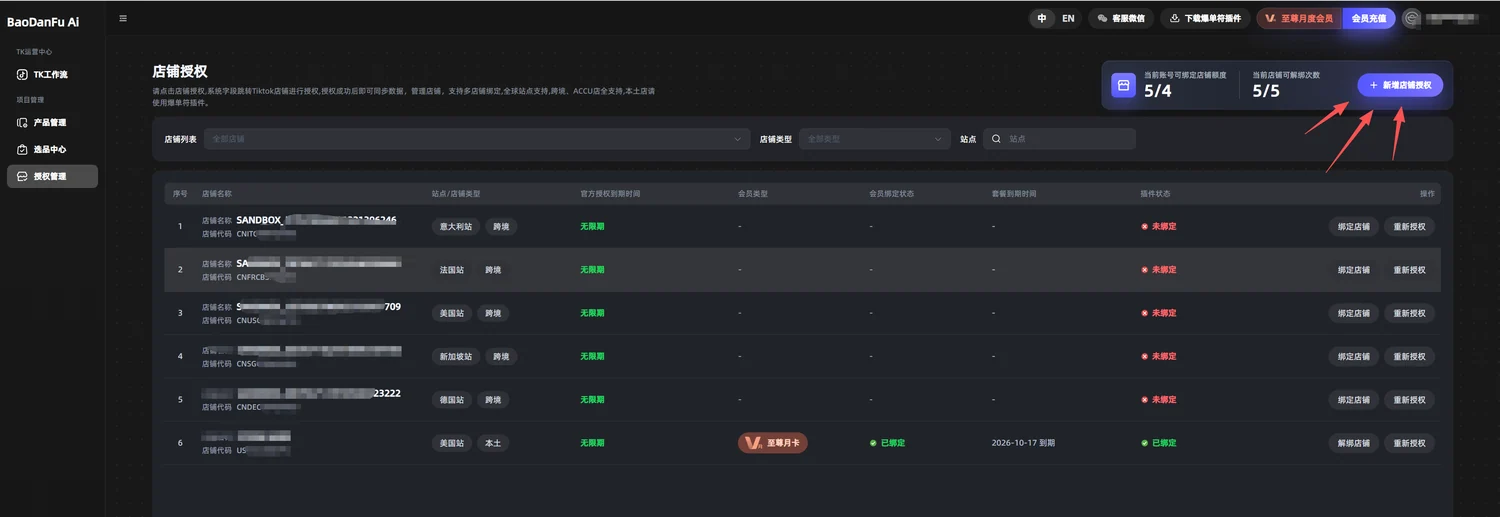Viewport: 1500px width, 517px height.
Task: Click the green 已绑定 member binding status
Action: (887, 443)
